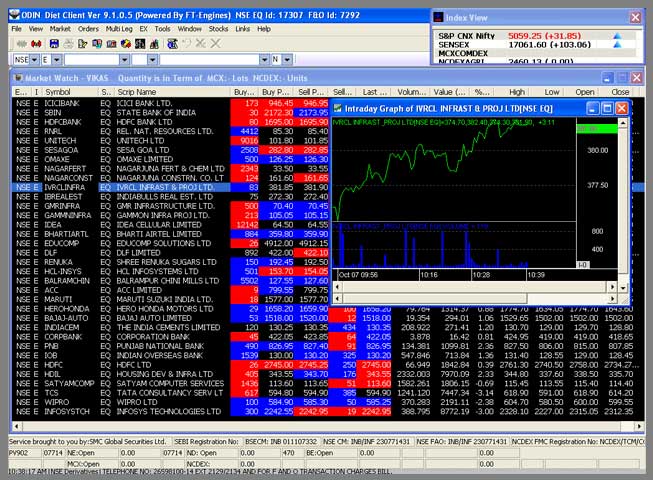Click the blue globe with hat toolbar icon

[172, 44]
